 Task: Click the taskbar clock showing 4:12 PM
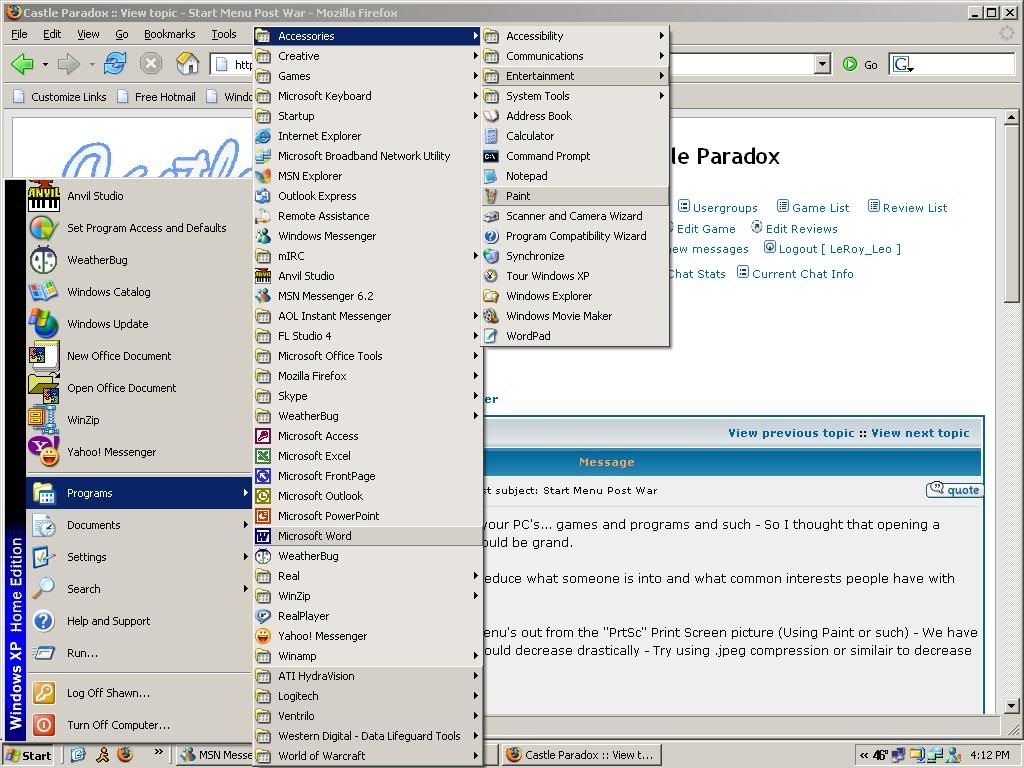[990, 756]
